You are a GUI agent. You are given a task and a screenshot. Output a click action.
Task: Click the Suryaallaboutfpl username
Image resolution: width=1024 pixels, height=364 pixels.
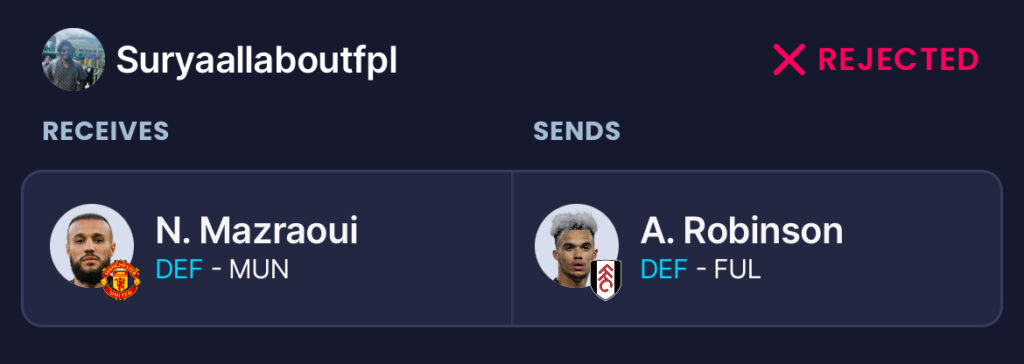pos(257,61)
